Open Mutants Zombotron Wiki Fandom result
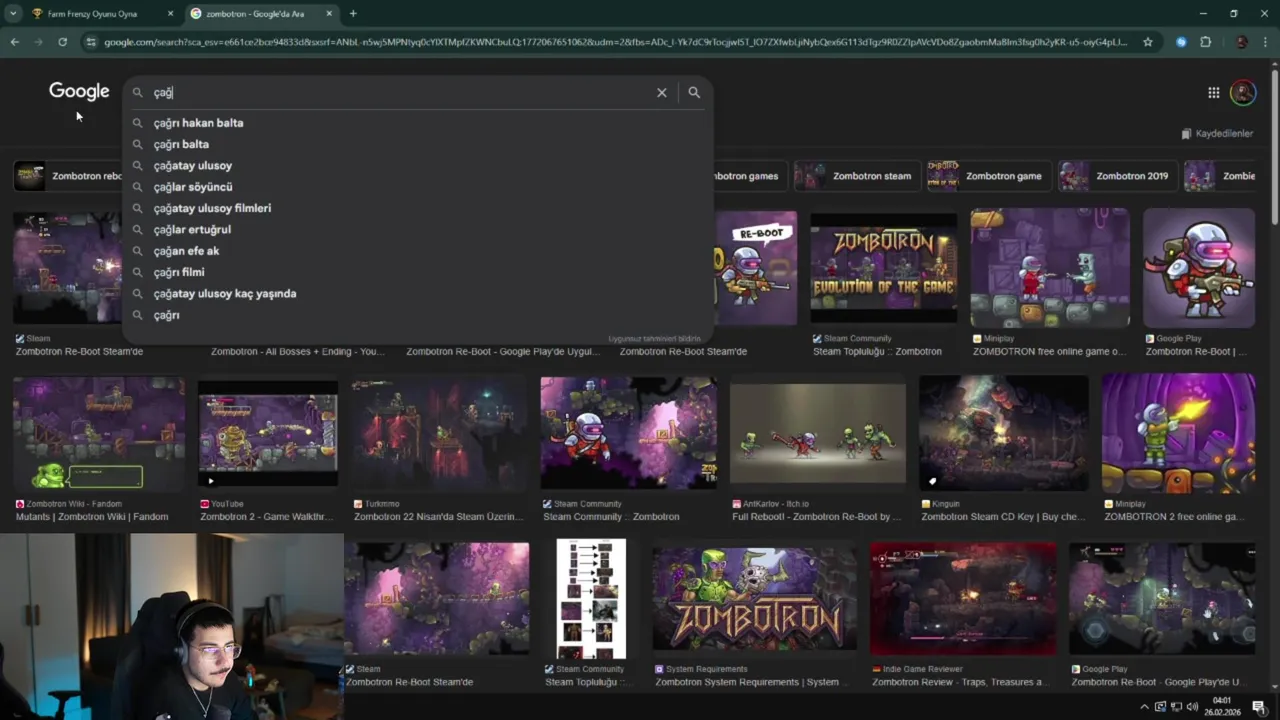This screenshot has height=720, width=1280. click(x=92, y=517)
